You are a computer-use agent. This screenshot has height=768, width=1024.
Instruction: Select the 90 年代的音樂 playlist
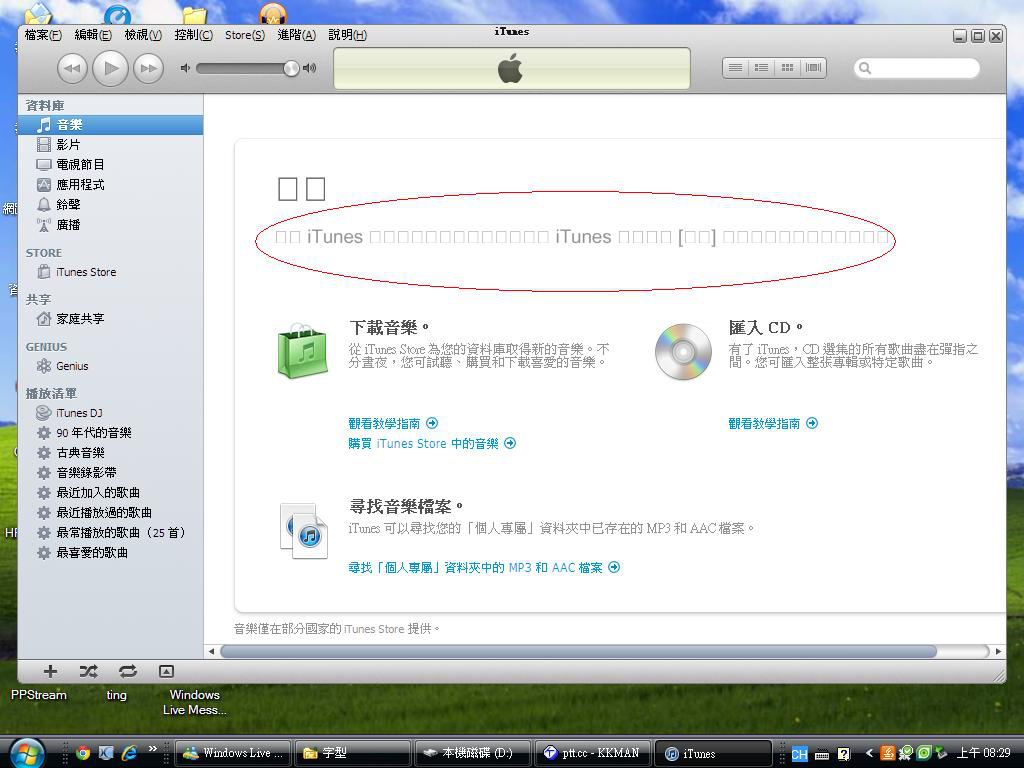110,433
